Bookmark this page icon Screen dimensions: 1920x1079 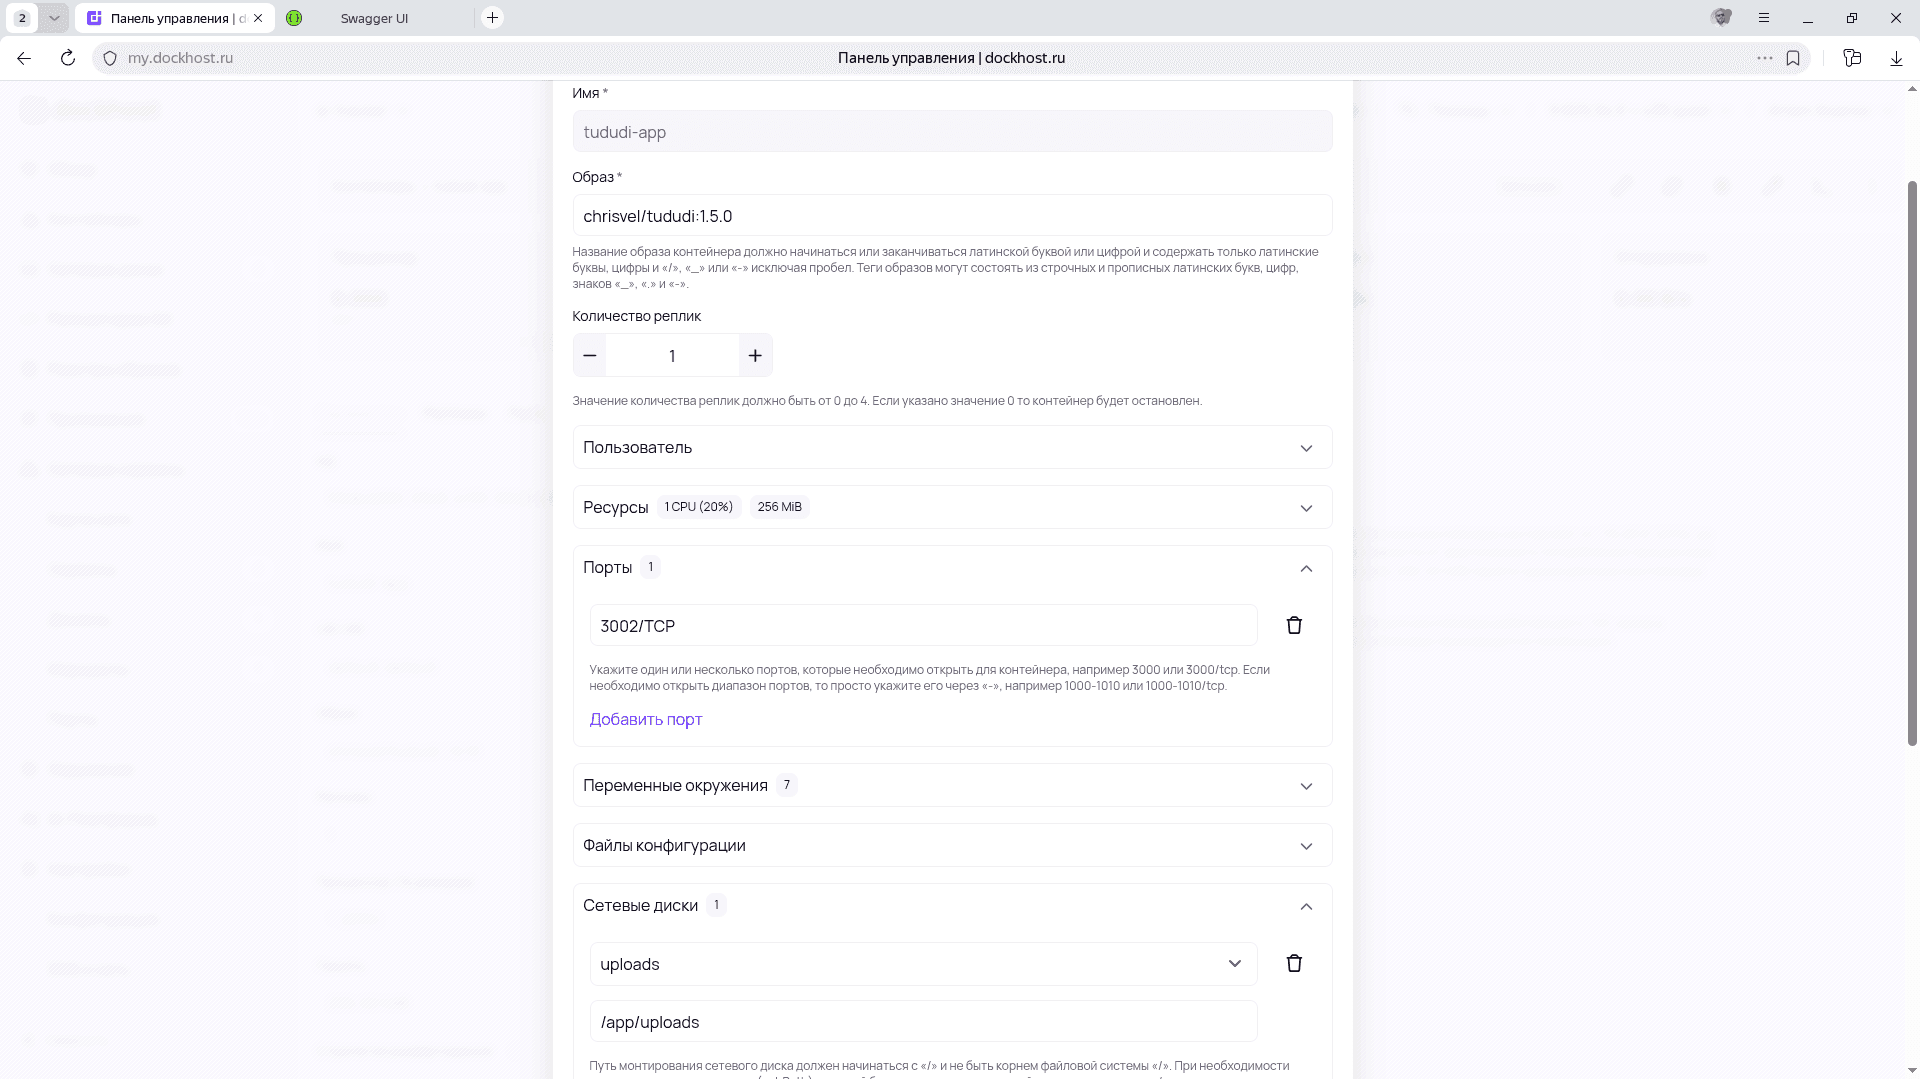[x=1793, y=58]
